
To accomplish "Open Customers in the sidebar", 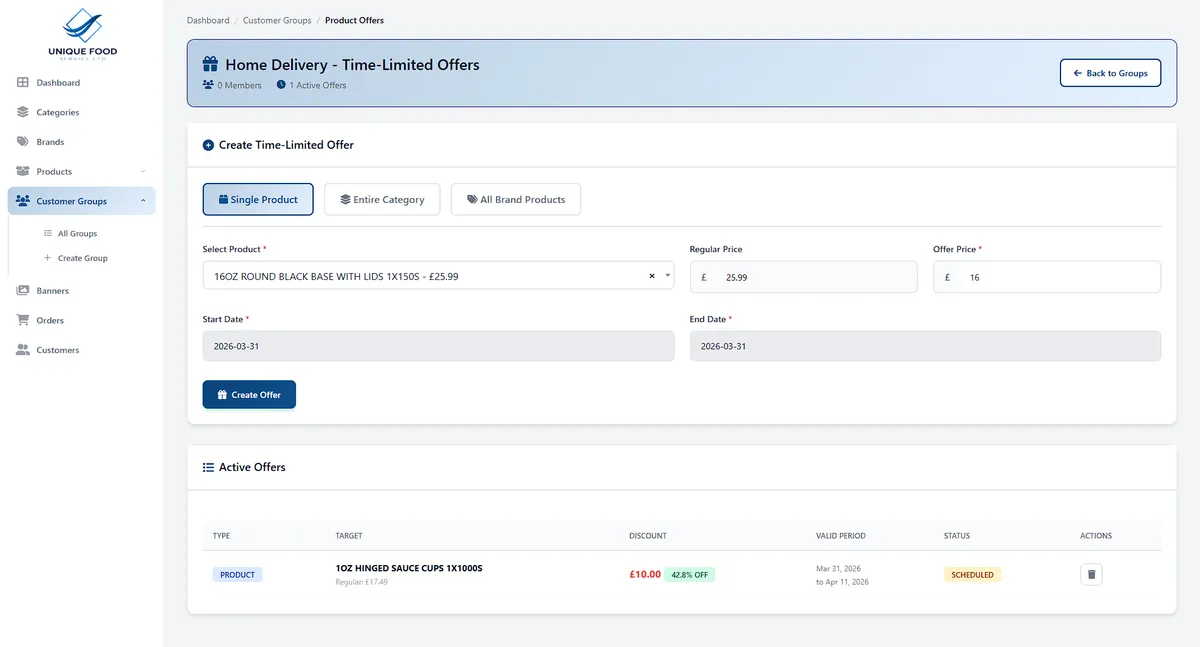I will [x=82, y=350].
